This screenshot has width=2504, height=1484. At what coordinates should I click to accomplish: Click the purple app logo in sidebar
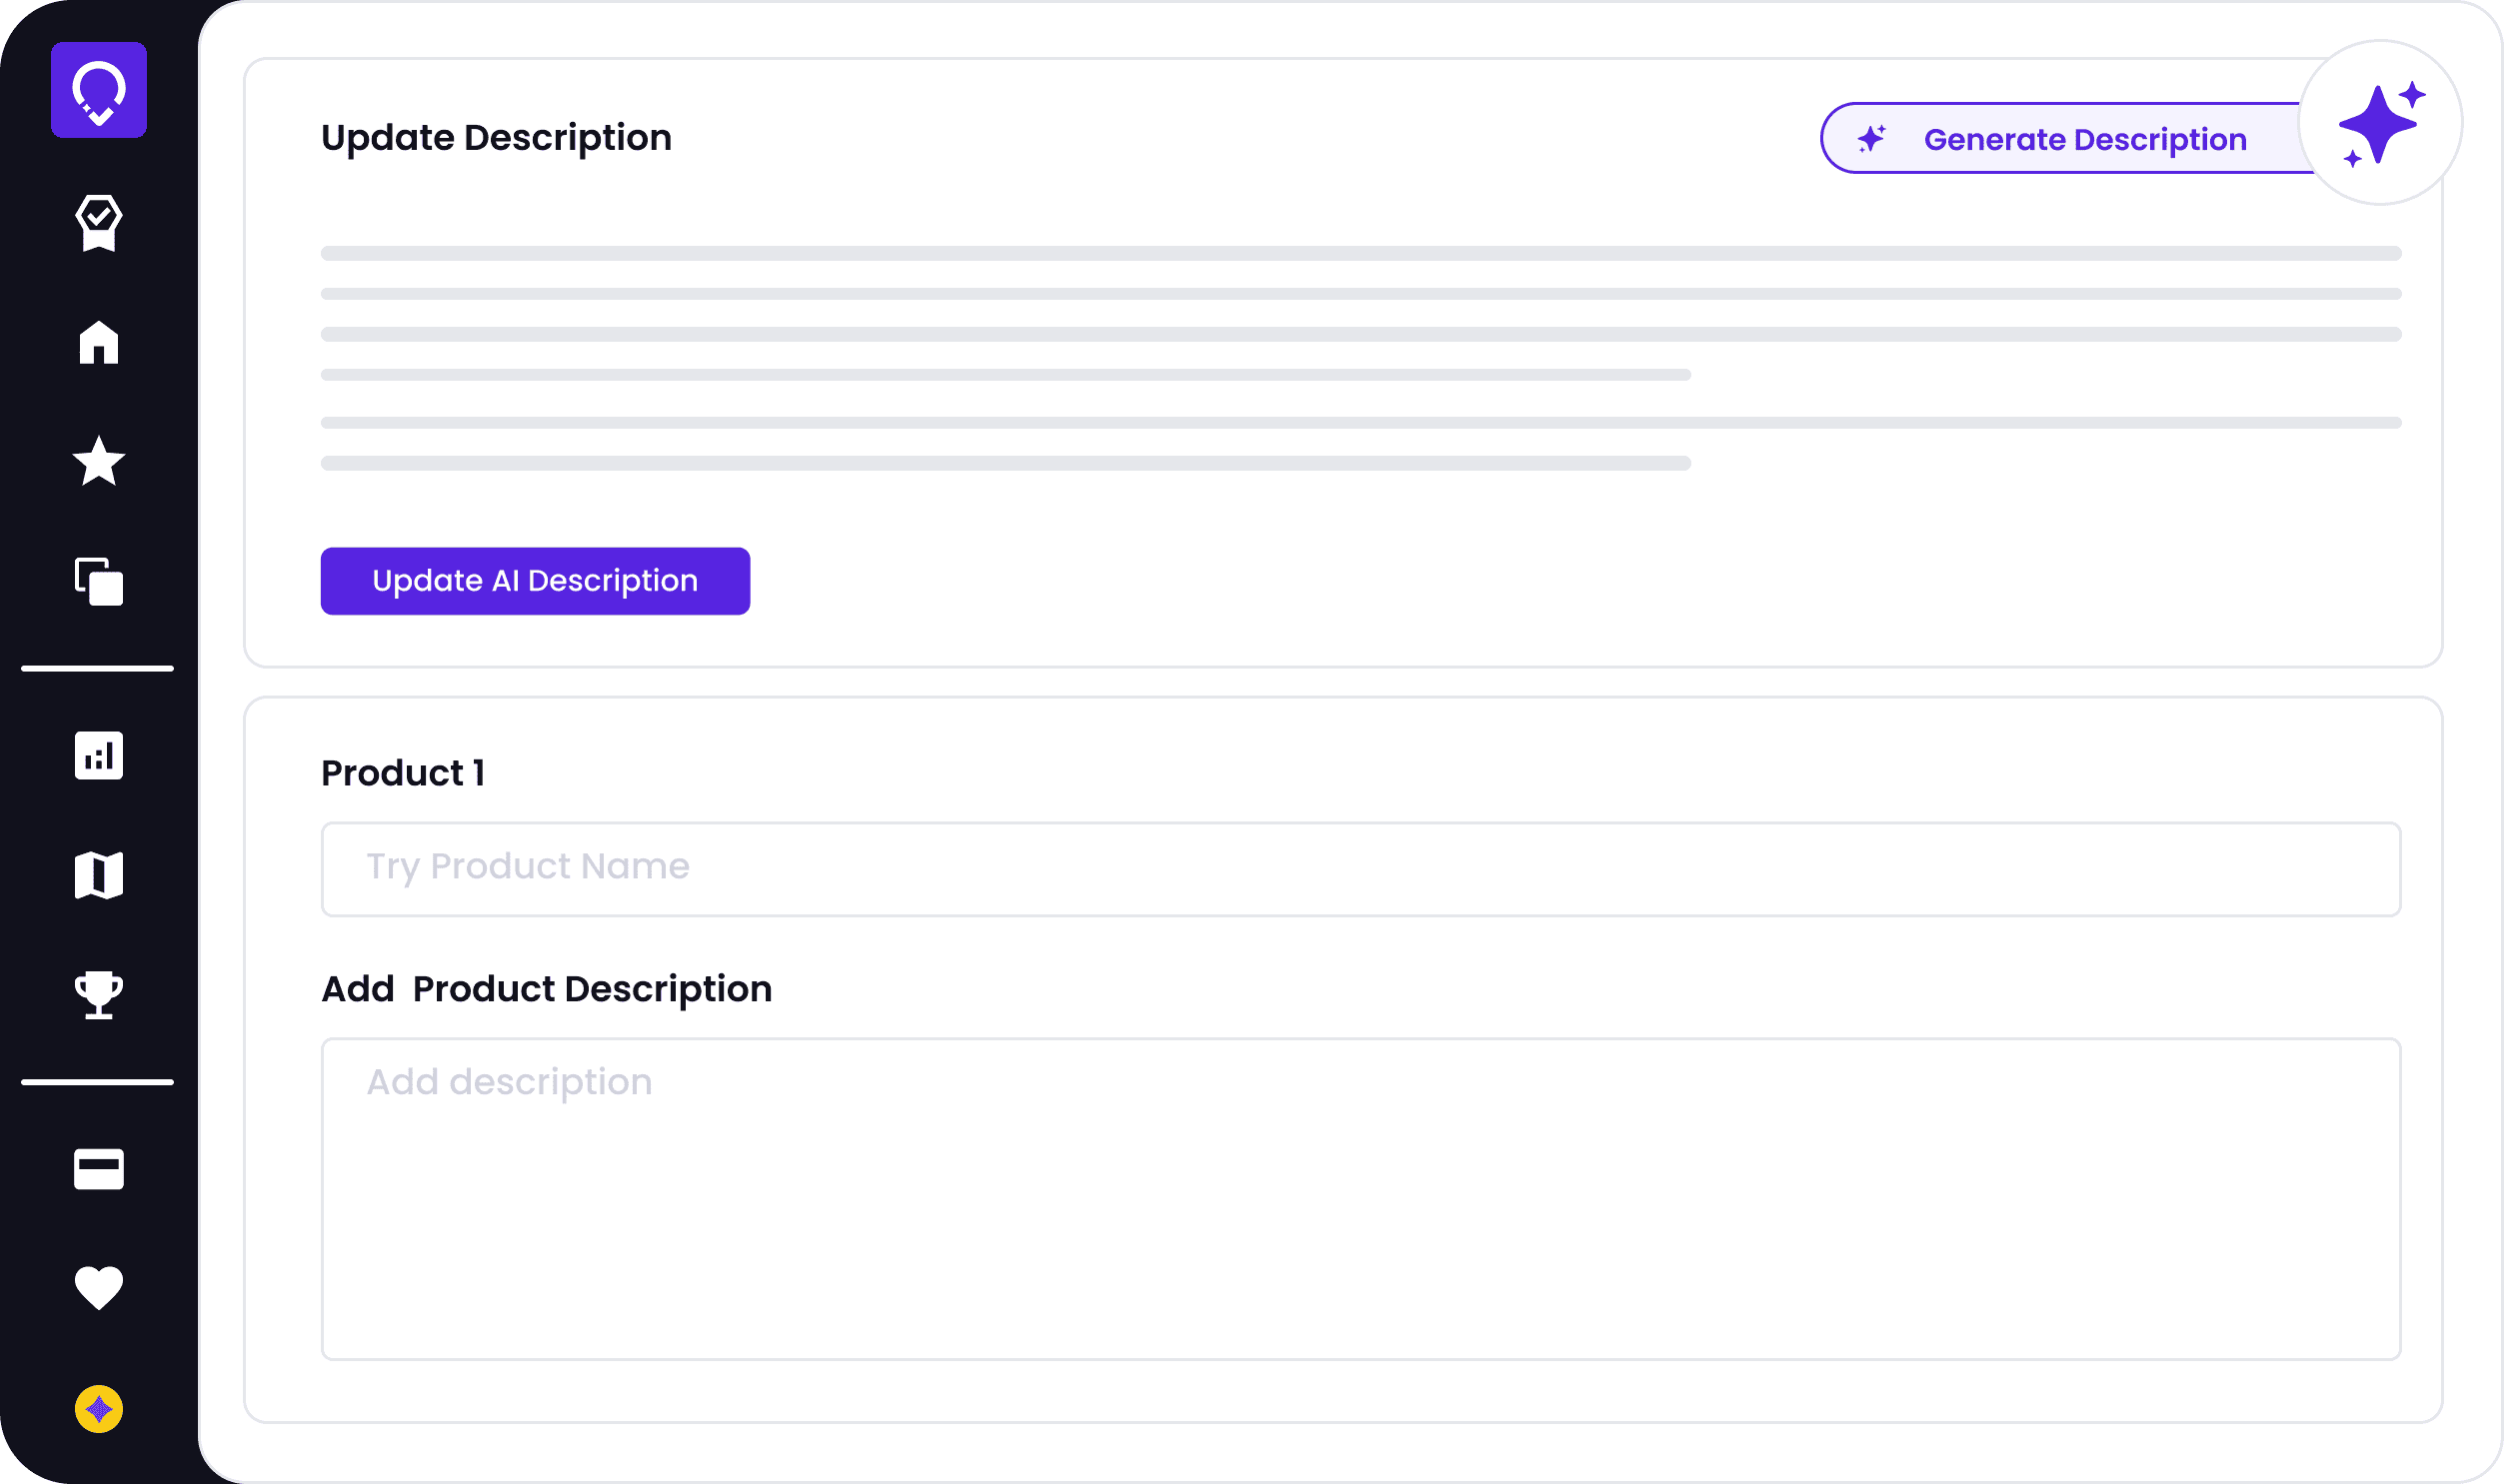point(99,90)
